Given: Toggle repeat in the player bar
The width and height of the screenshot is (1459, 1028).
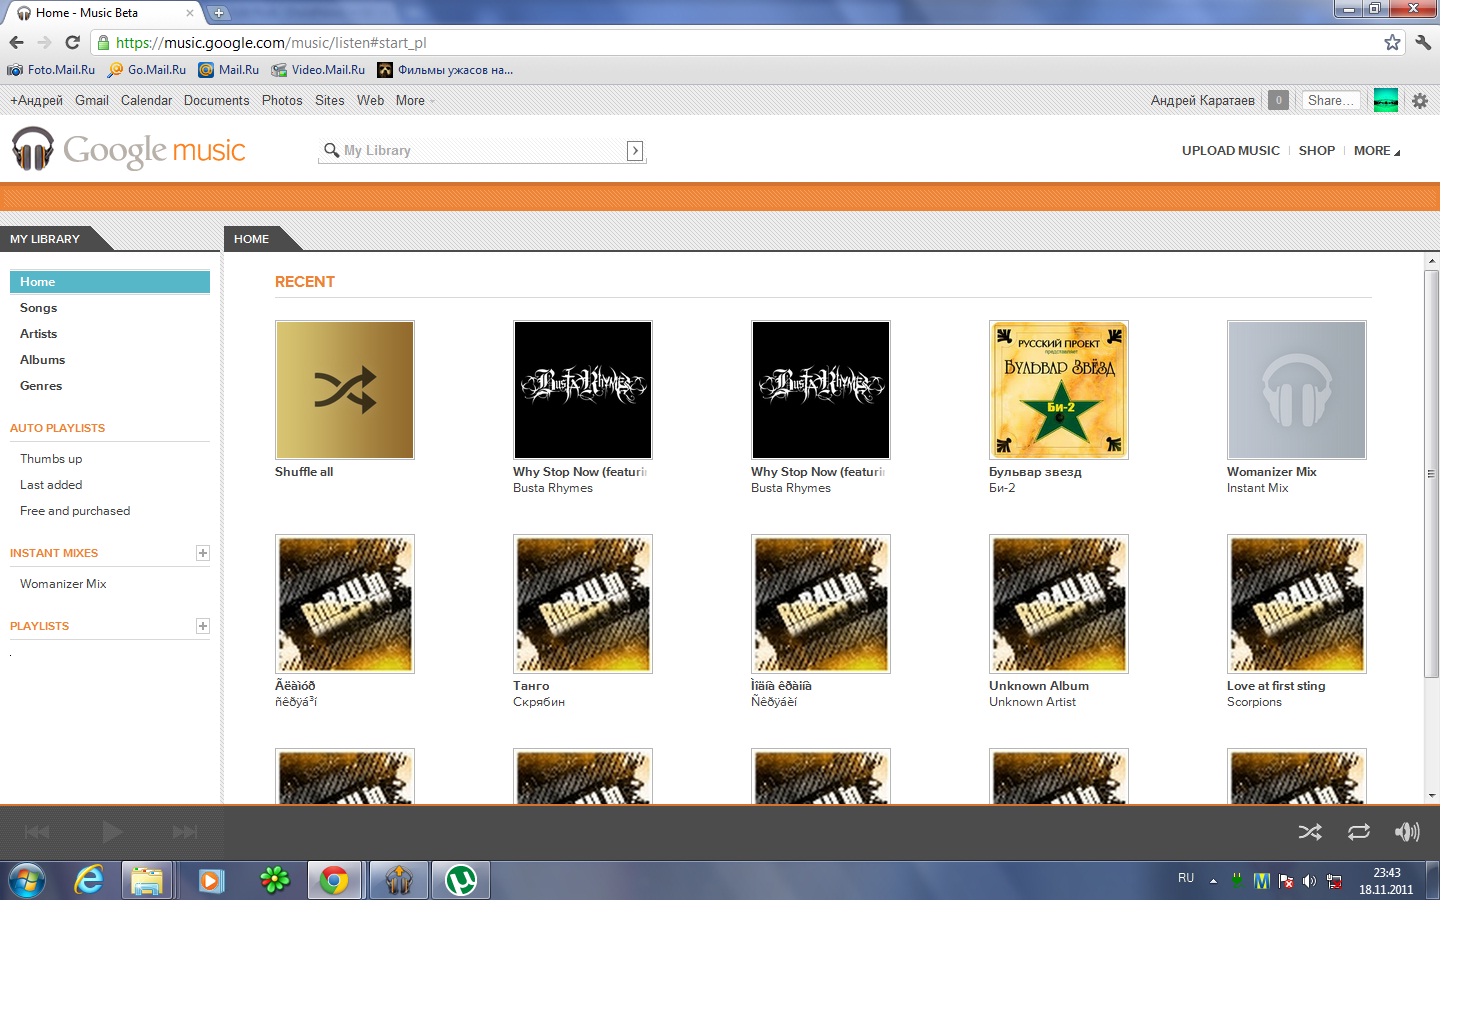Looking at the screenshot, I should (1359, 832).
